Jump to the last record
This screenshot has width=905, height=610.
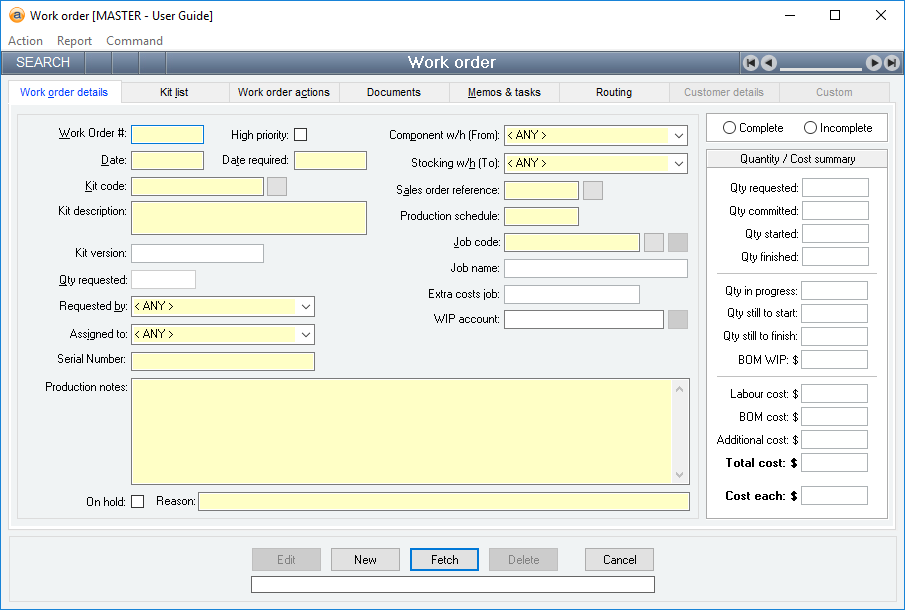pyautogui.click(x=891, y=63)
